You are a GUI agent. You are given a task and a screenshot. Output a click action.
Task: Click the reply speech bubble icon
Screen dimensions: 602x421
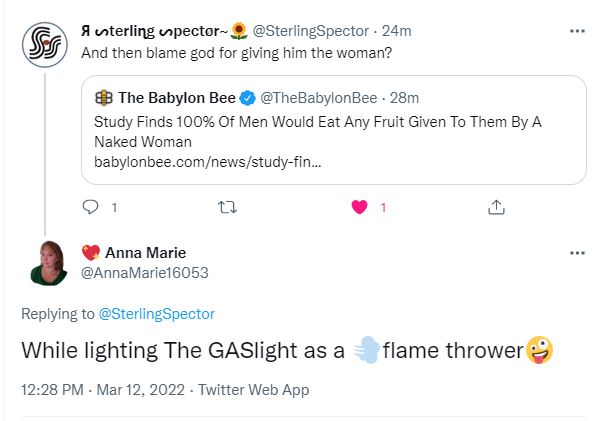point(90,208)
